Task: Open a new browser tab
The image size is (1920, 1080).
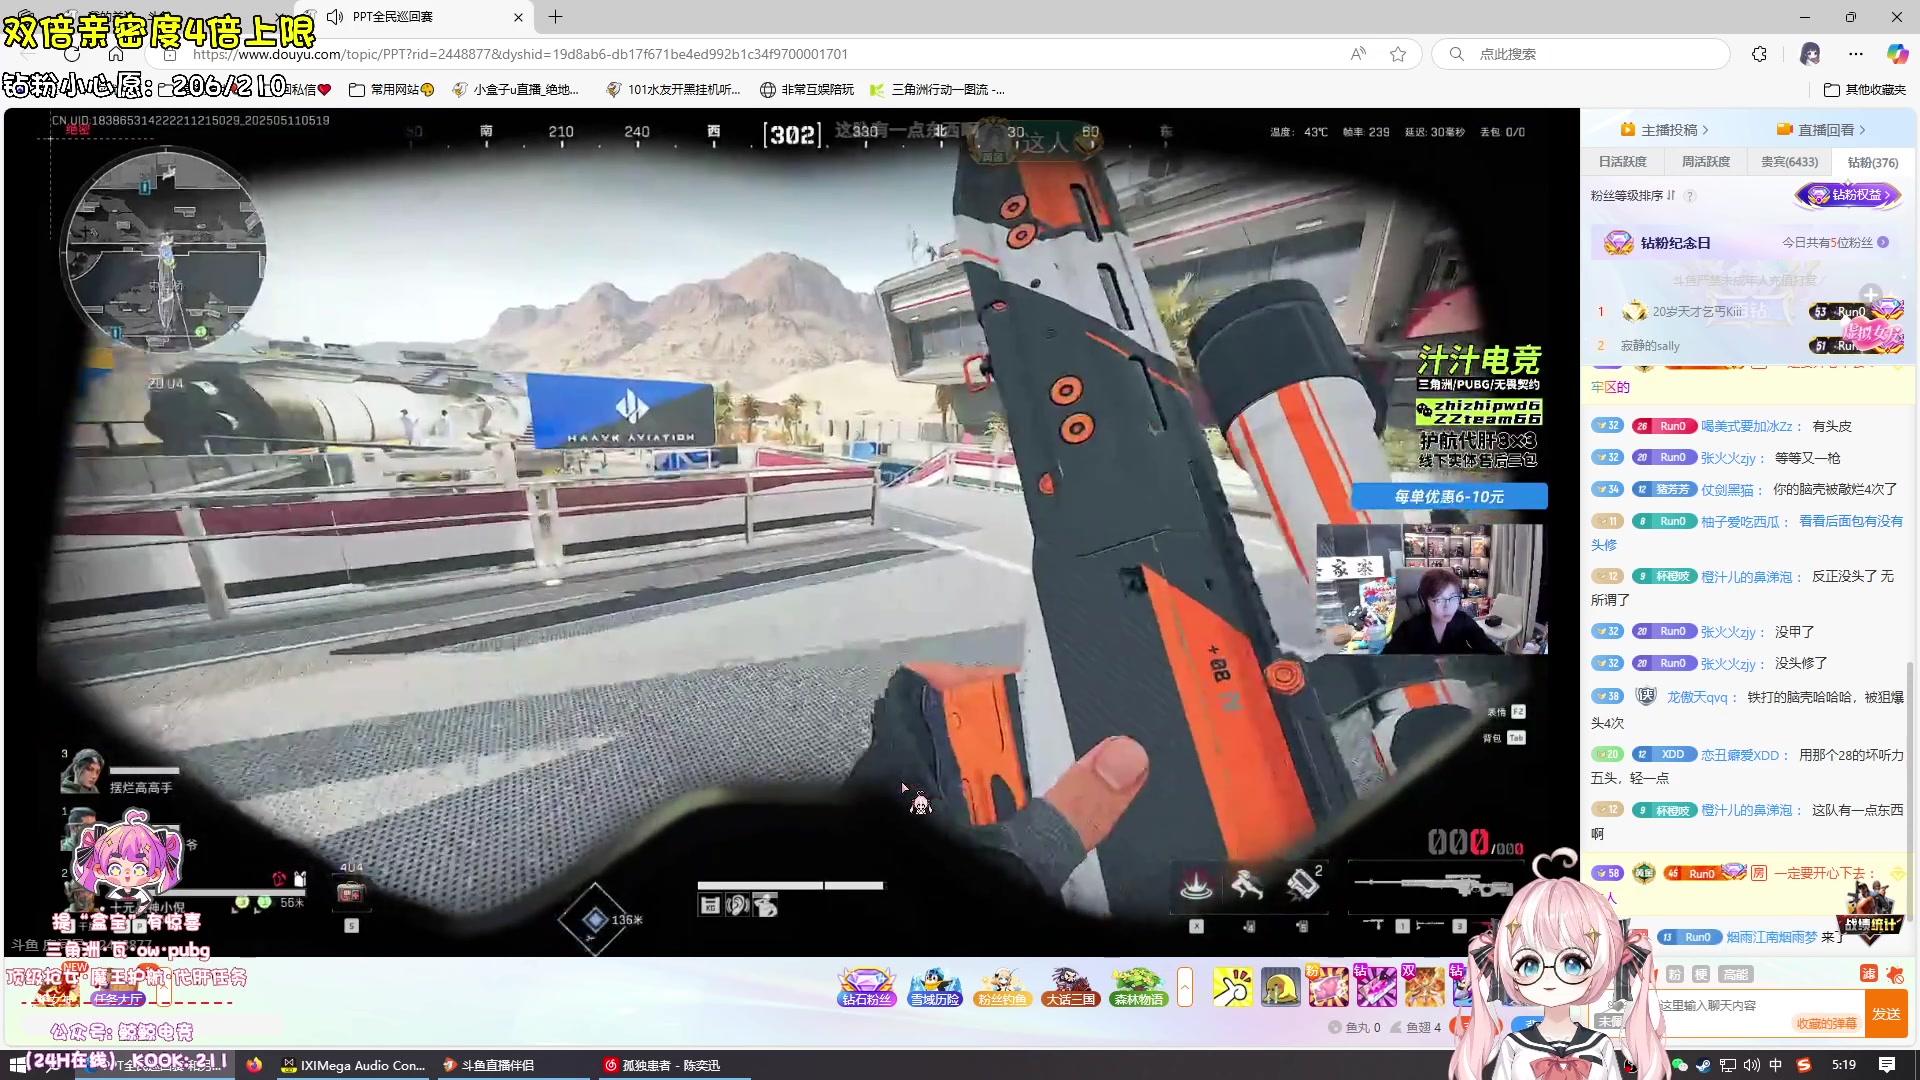Action: tap(556, 17)
